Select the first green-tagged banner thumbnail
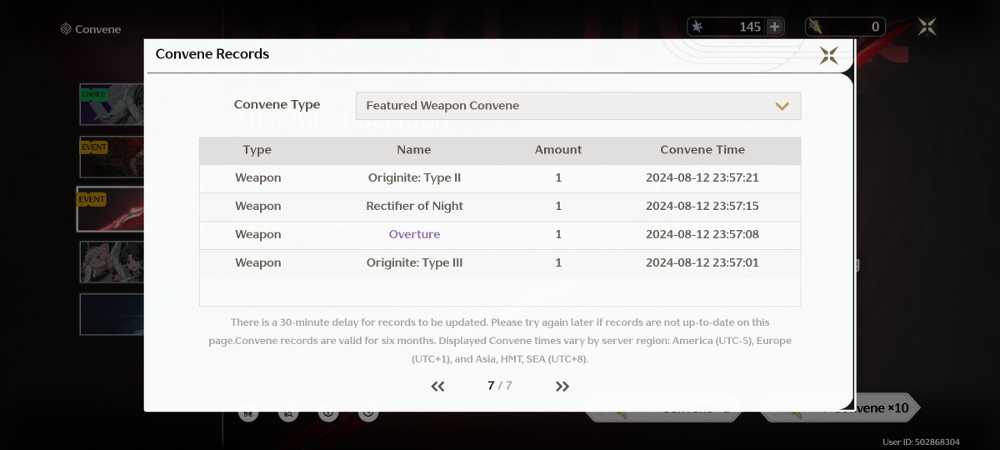This screenshot has height=450, width=1000. point(112,104)
